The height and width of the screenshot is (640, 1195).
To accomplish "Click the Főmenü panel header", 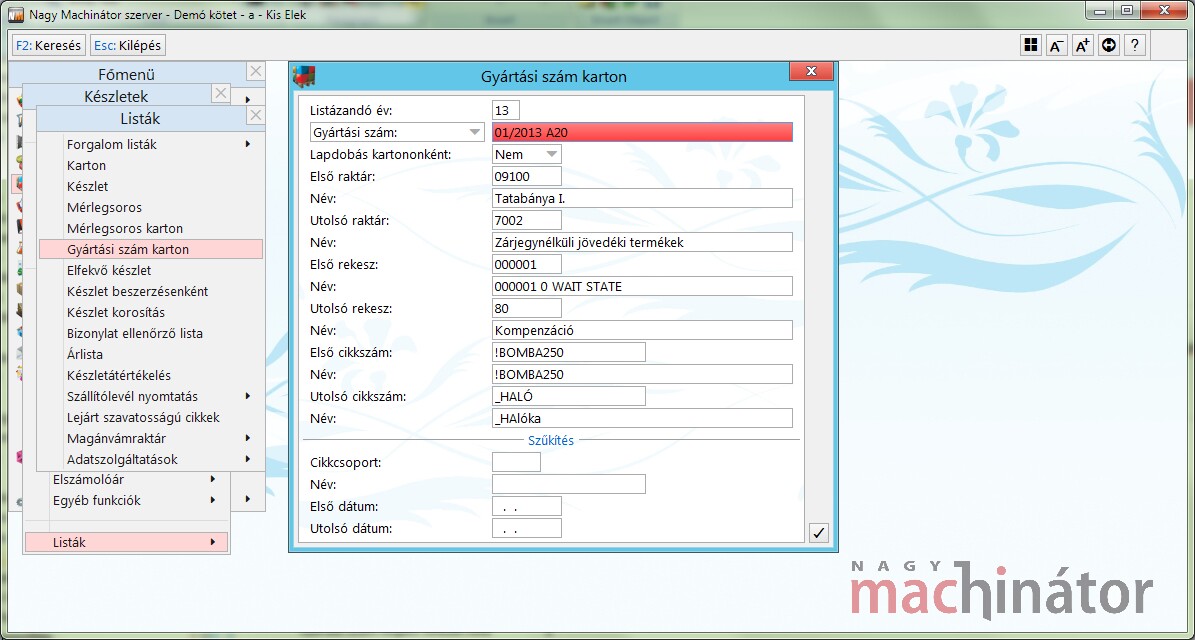I will 127,74.
